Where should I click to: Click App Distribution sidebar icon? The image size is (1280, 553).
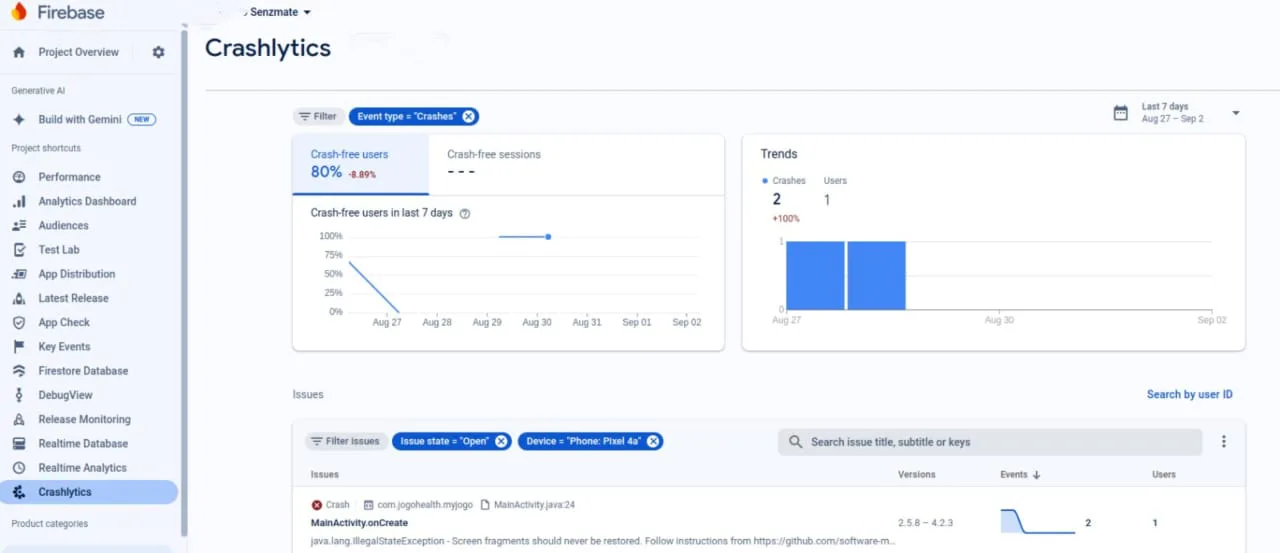[x=19, y=274]
